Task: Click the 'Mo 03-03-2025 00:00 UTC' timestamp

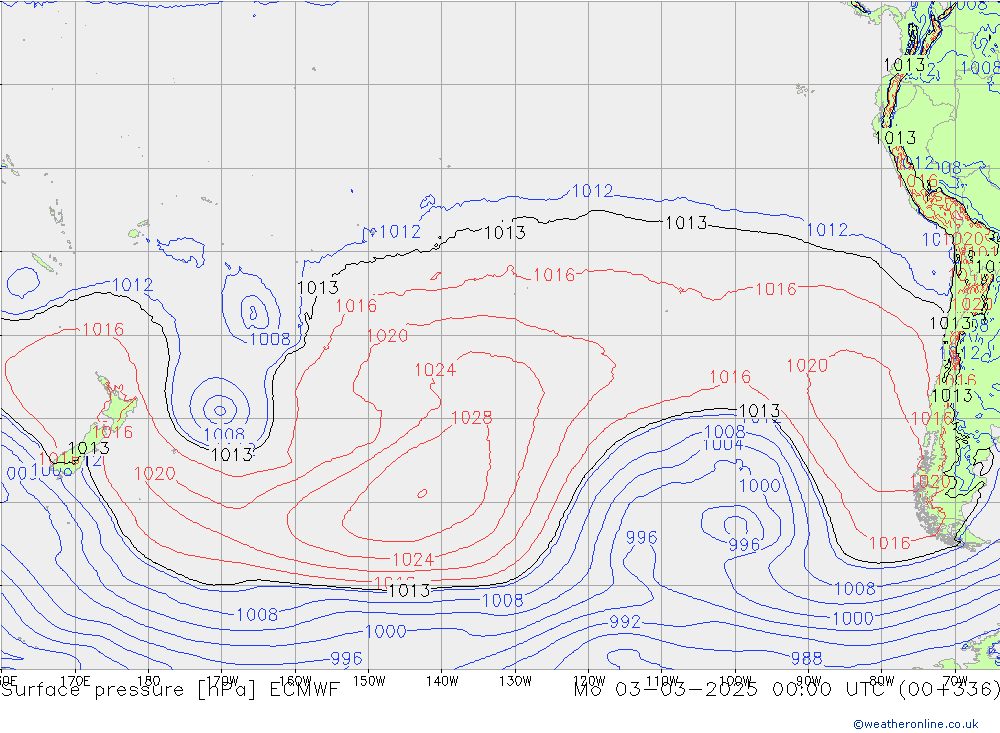Action: pos(732,690)
